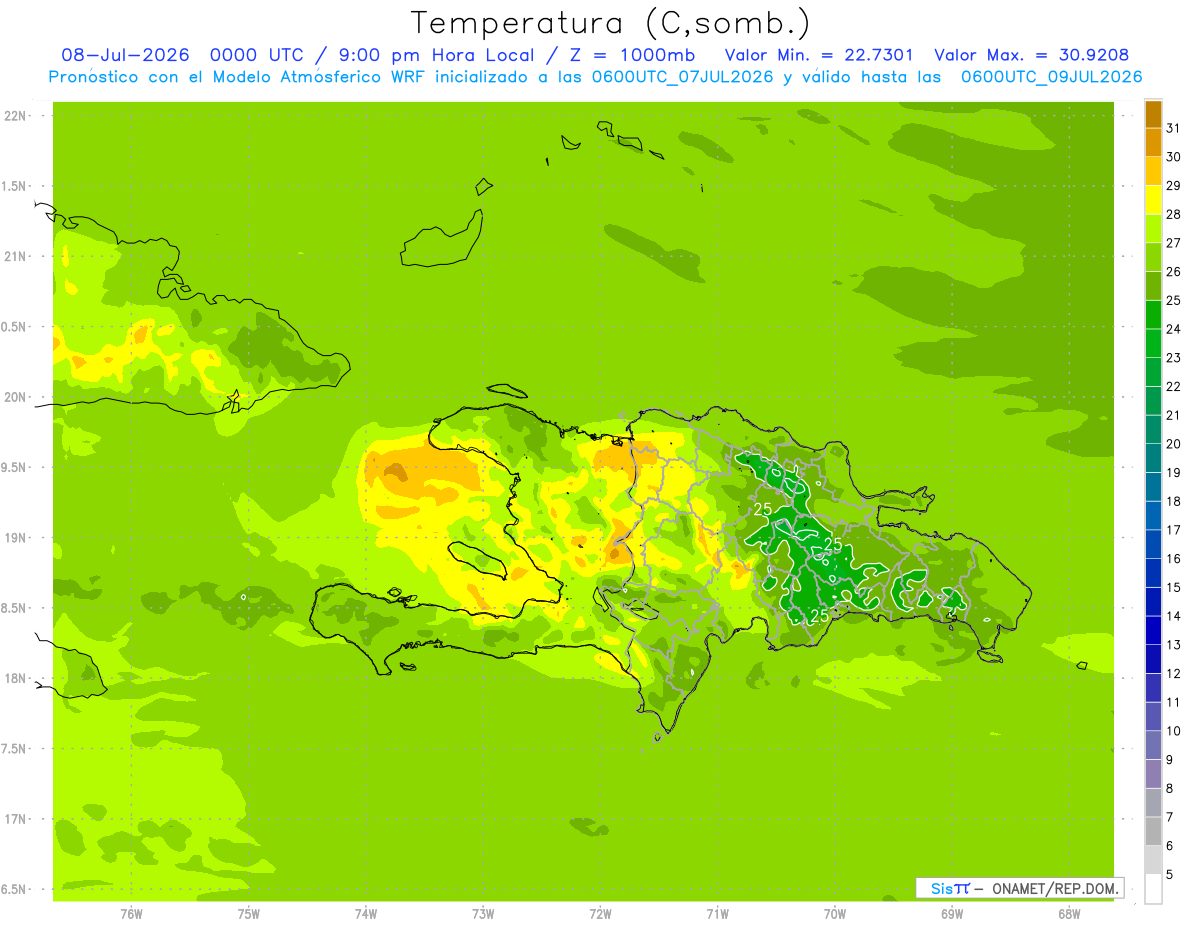Select the legend swatch between 17 and 18

(x=1153, y=515)
